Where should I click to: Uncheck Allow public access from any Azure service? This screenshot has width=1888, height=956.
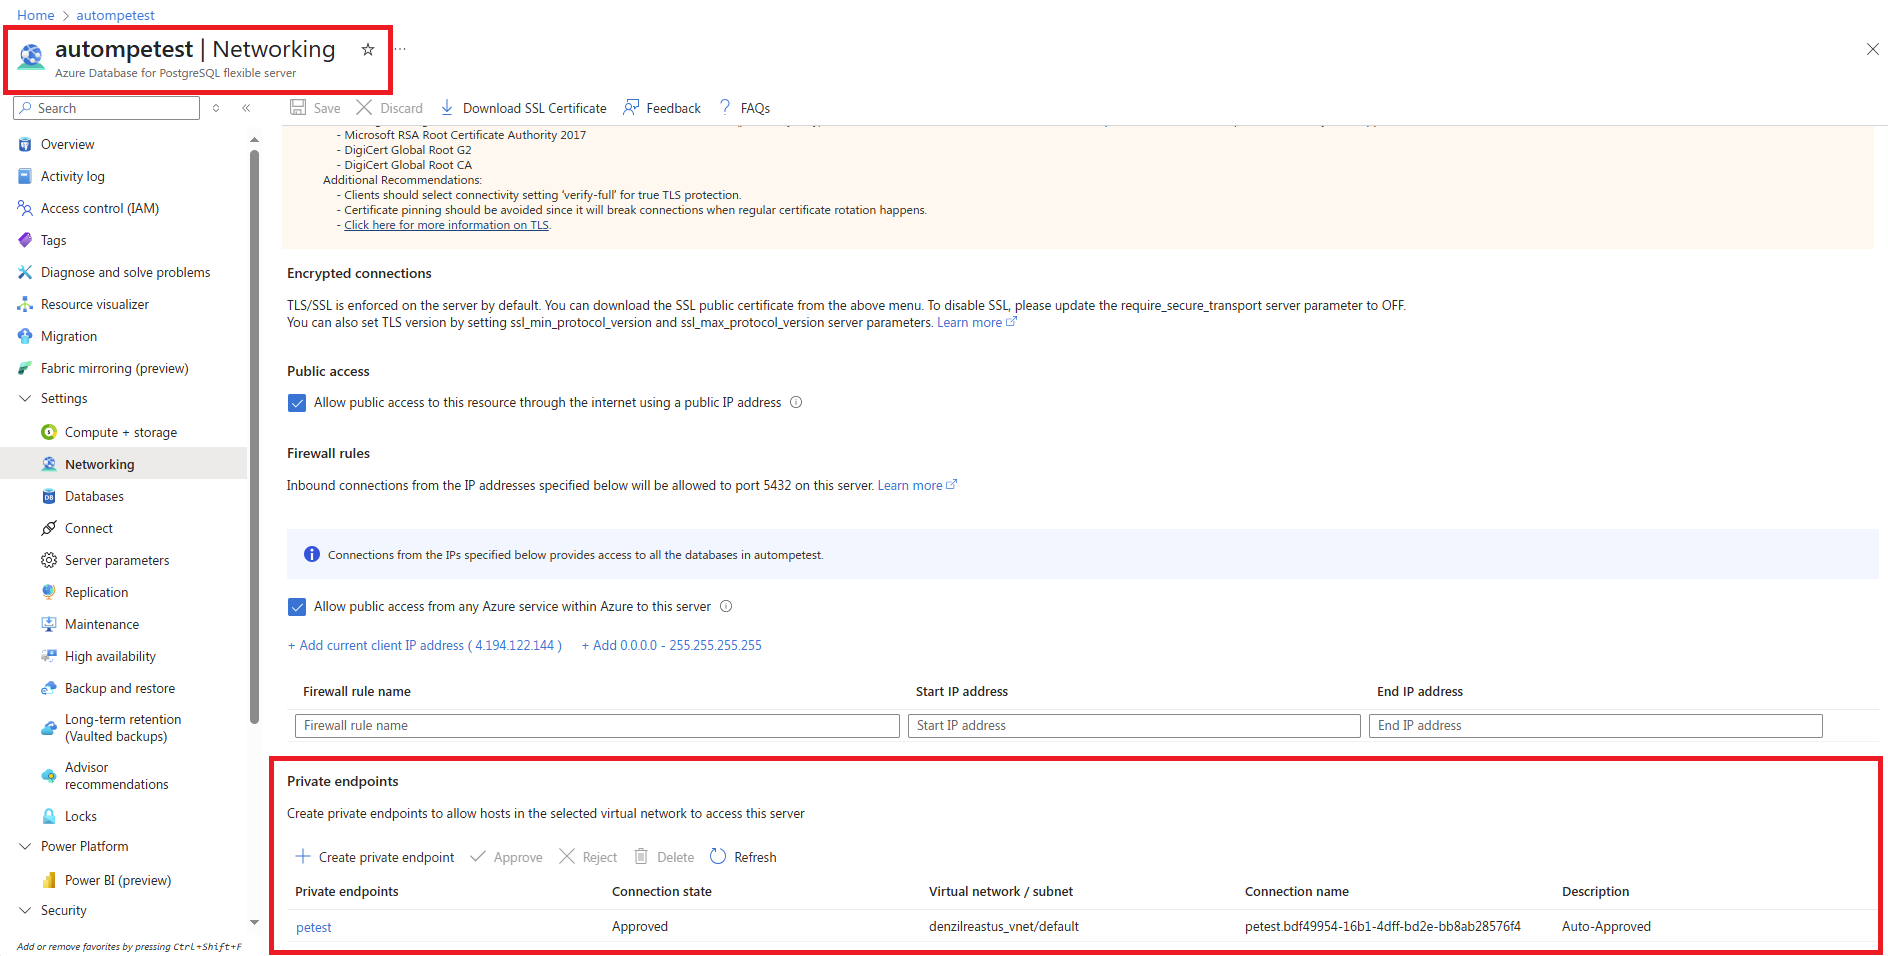tap(297, 607)
